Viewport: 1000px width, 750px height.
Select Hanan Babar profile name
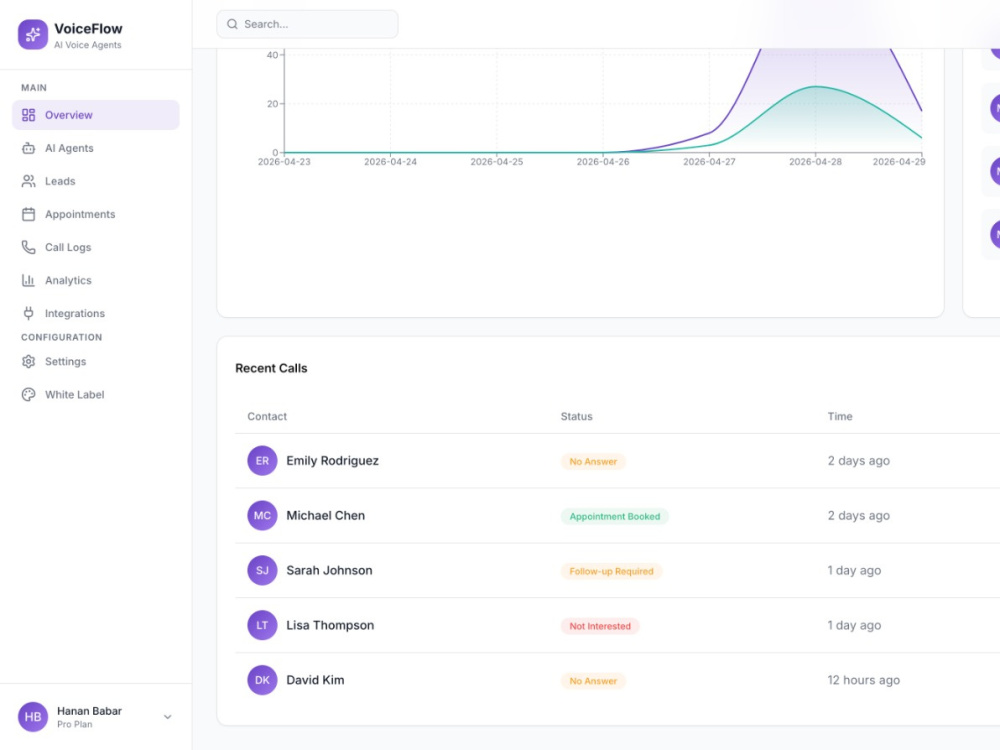point(89,710)
